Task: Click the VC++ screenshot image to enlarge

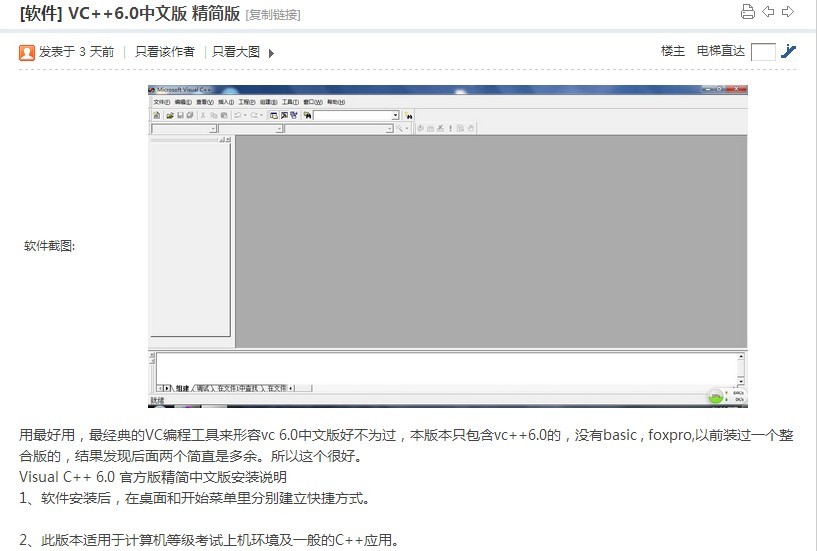Action: point(448,246)
